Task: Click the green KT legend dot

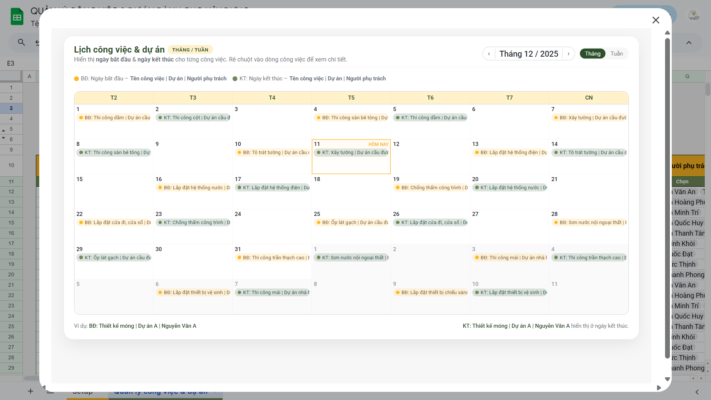Action: point(235,78)
